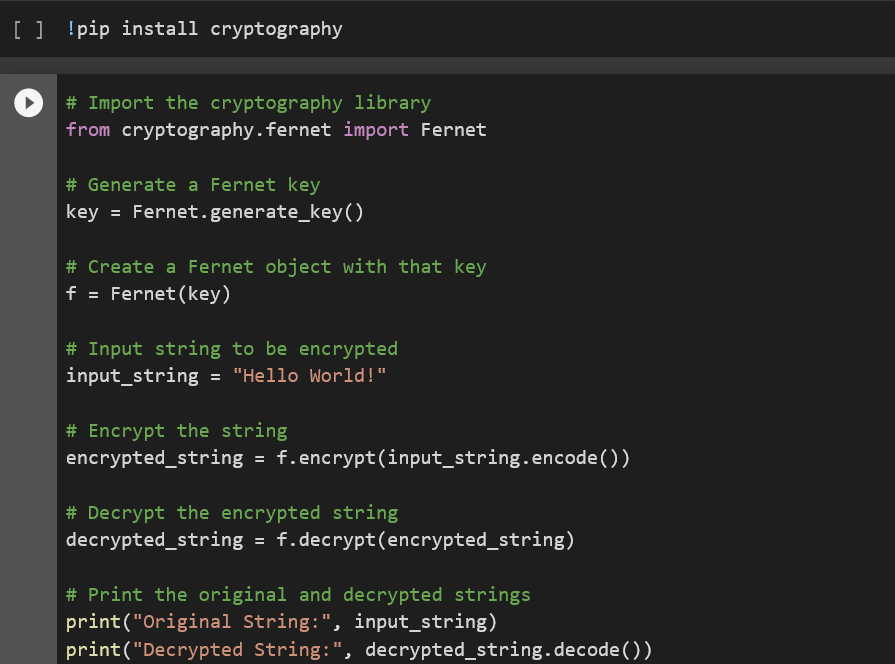Click the "Hello World!" string literal
The width and height of the screenshot is (895, 664).
[309, 376]
